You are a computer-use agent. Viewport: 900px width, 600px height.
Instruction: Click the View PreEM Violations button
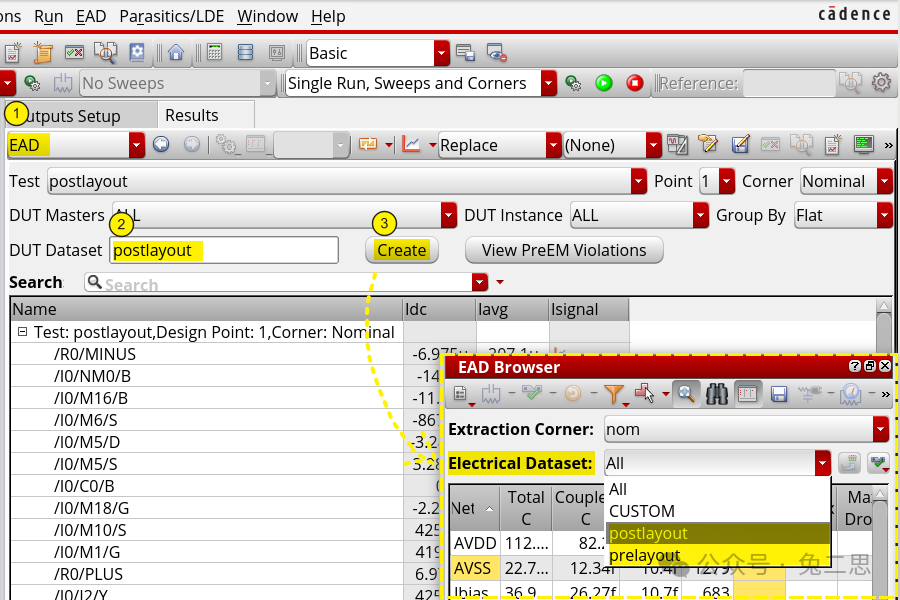(564, 250)
